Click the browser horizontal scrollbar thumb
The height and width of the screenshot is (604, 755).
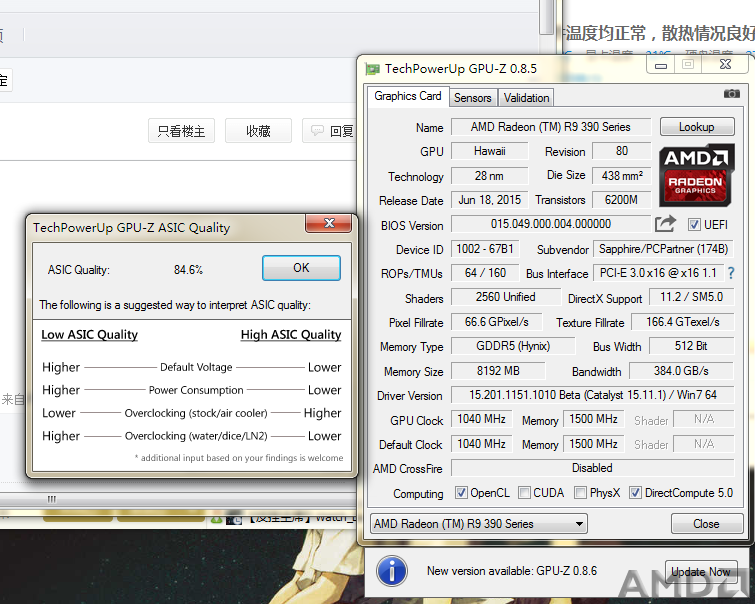click(x=52, y=499)
